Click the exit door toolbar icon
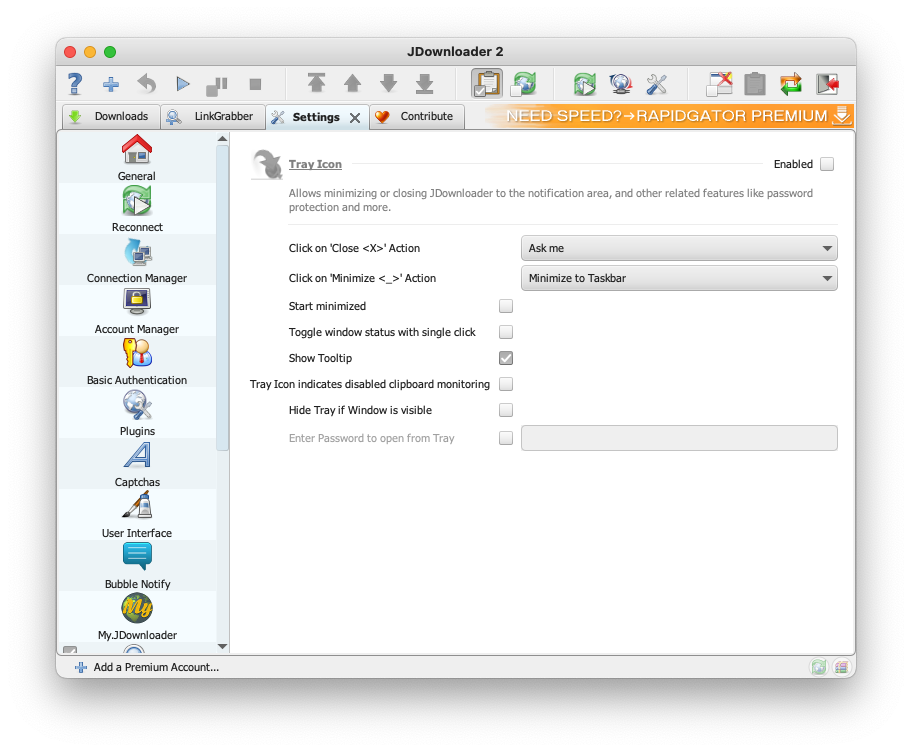912x752 pixels. pyautogui.click(x=827, y=84)
